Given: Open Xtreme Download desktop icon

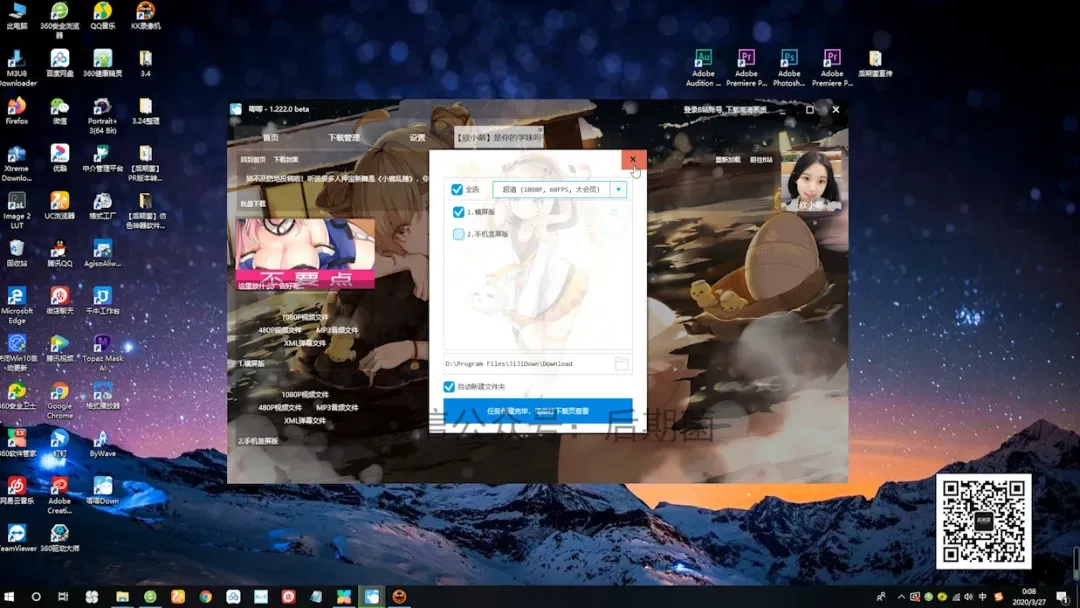Looking at the screenshot, I should pyautogui.click(x=17, y=163).
